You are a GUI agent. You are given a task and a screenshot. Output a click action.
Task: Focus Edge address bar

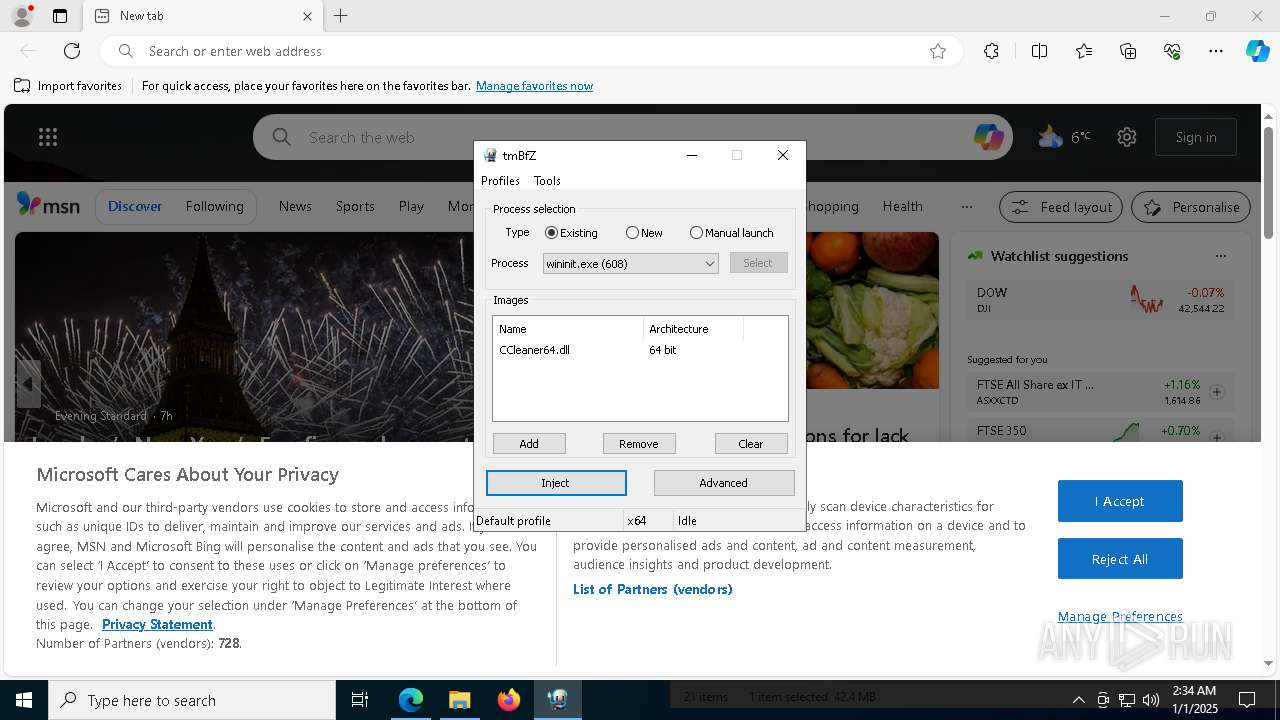point(530,51)
